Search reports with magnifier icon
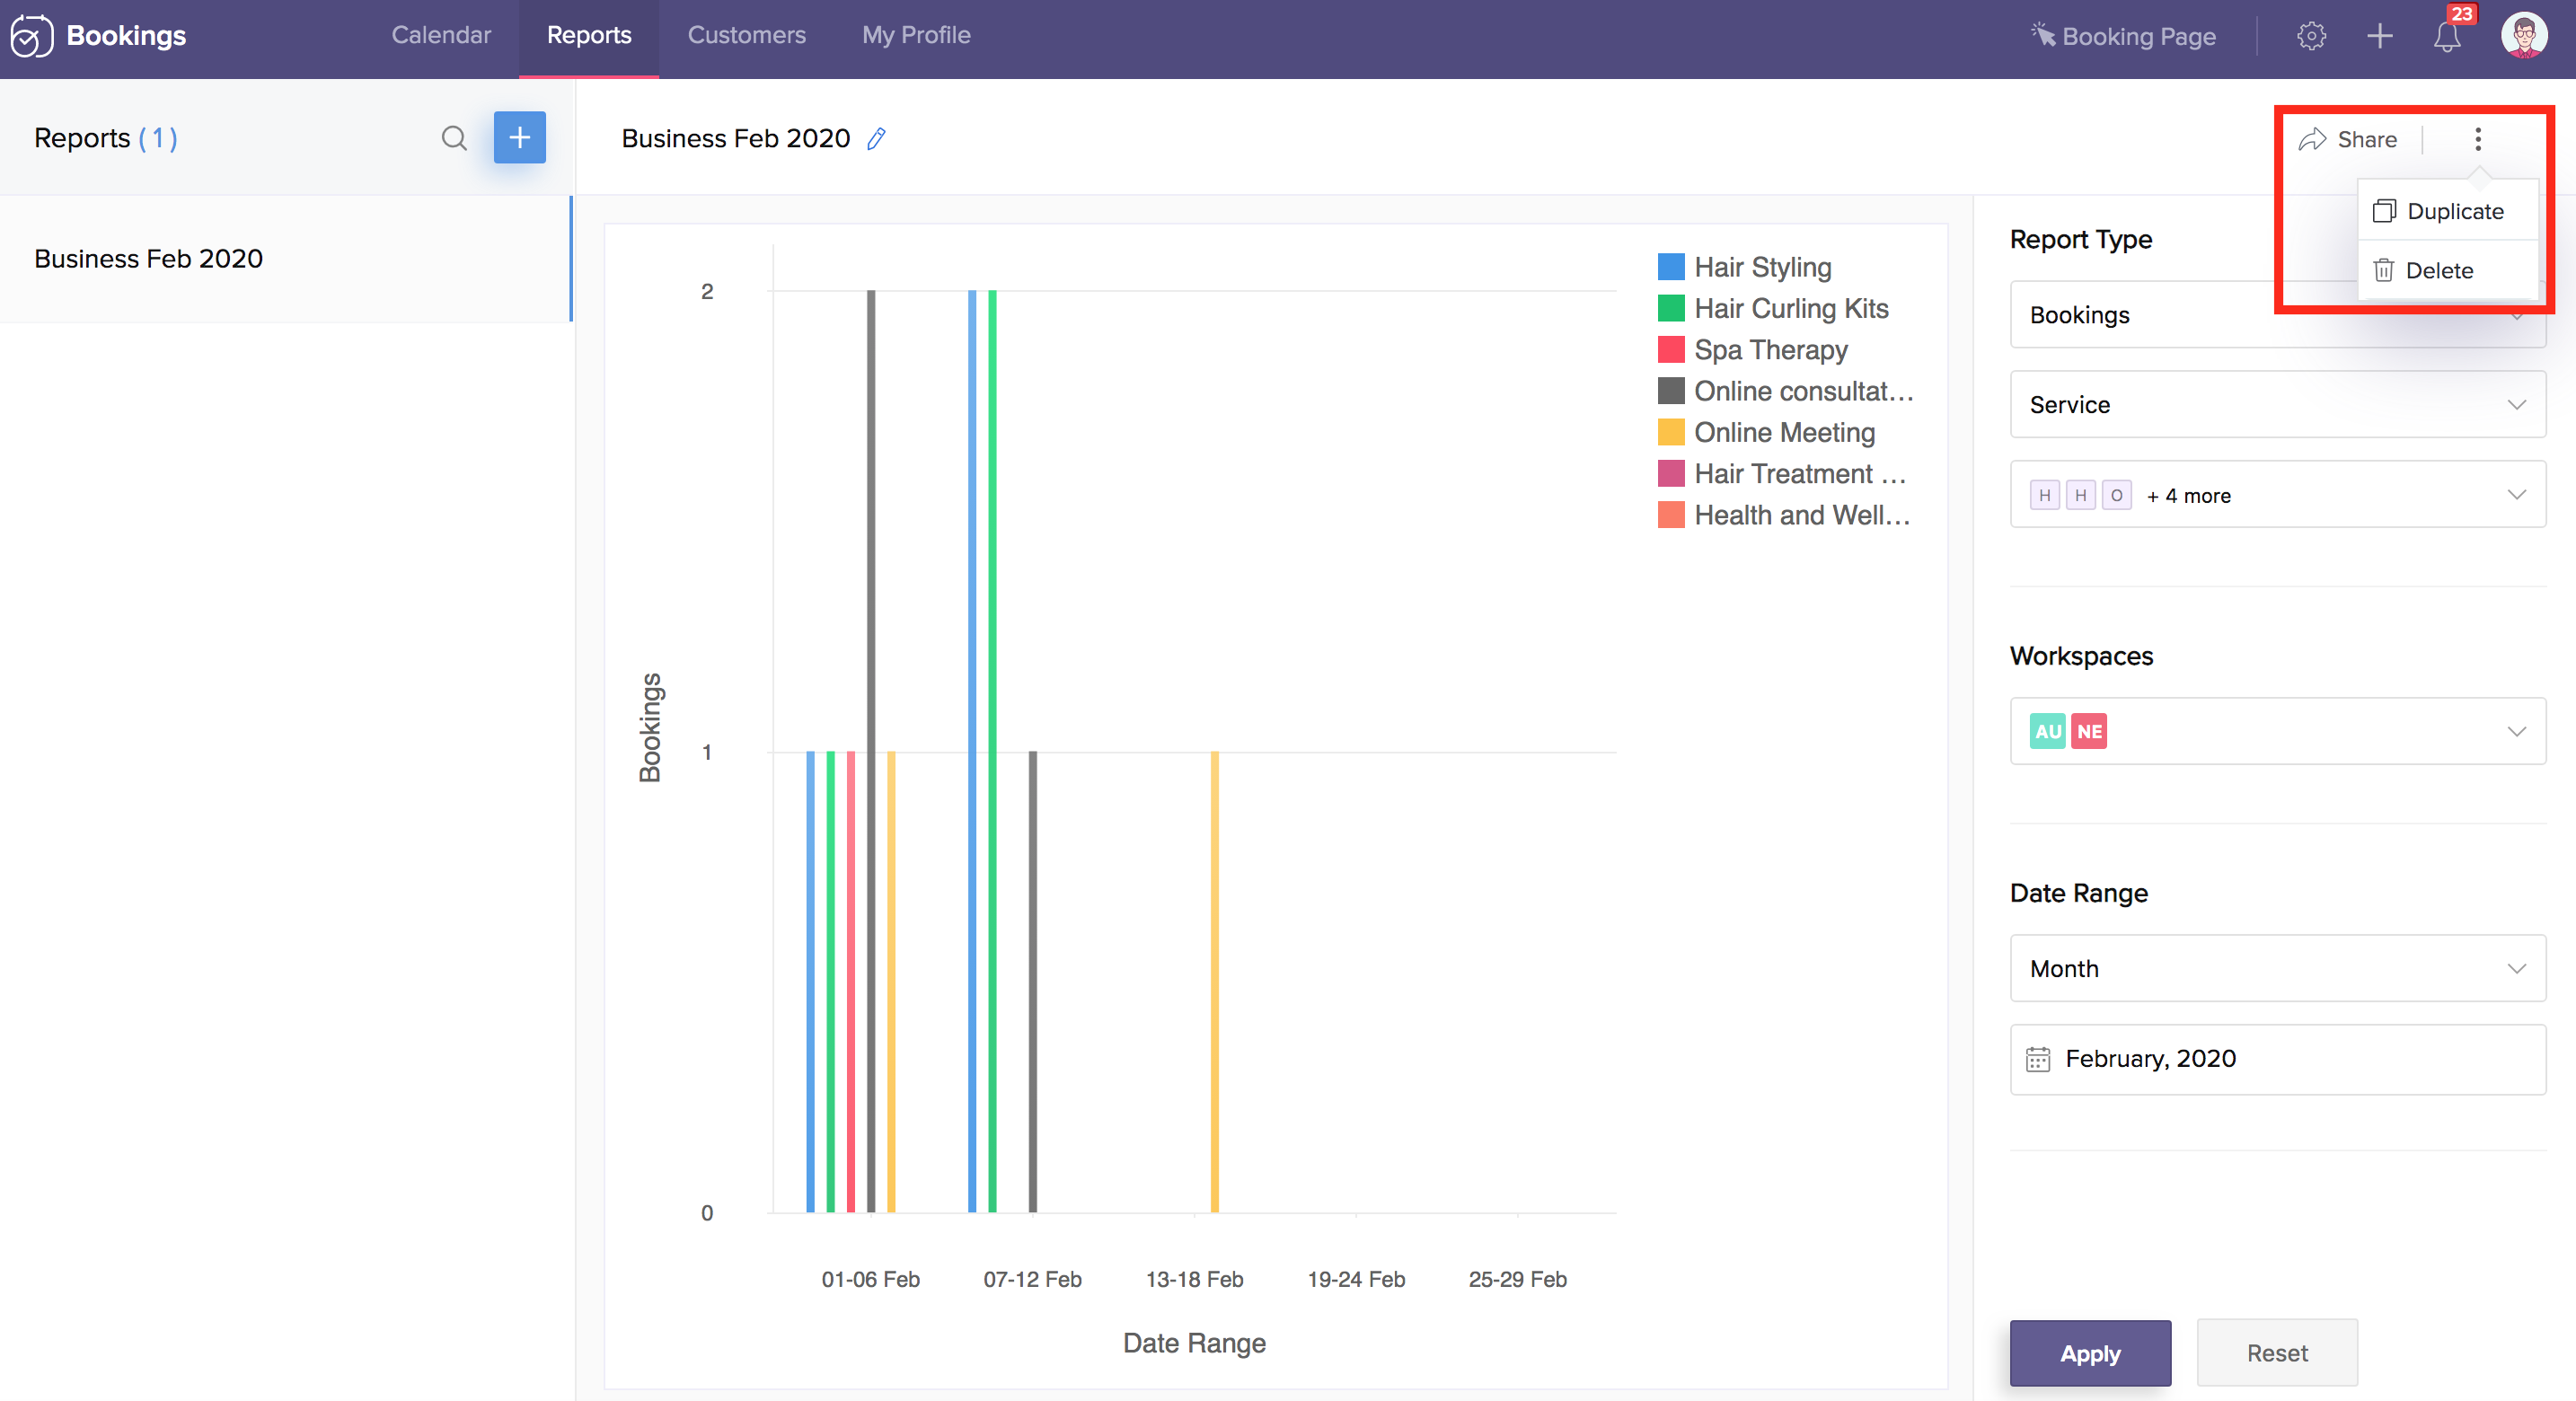Screen dimensions: 2576x1401 (x=454, y=138)
